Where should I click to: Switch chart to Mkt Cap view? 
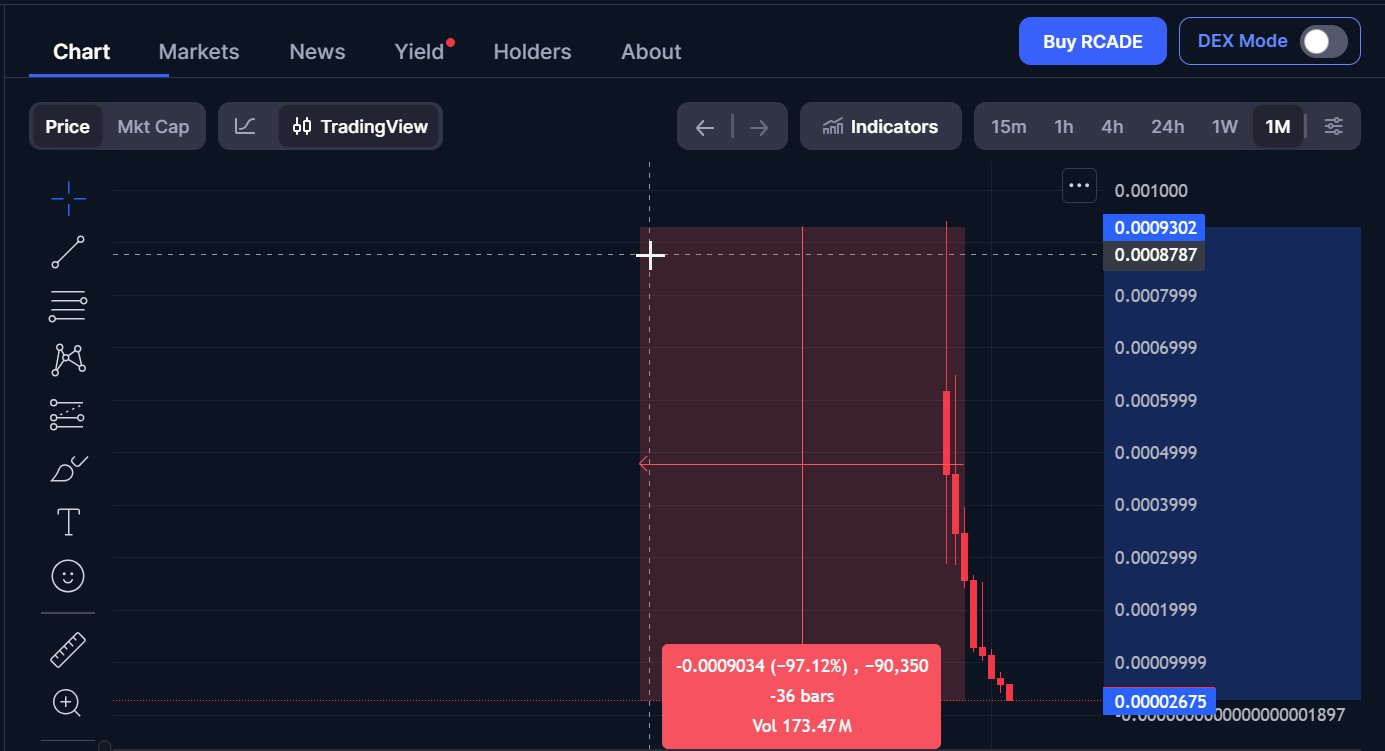point(153,127)
